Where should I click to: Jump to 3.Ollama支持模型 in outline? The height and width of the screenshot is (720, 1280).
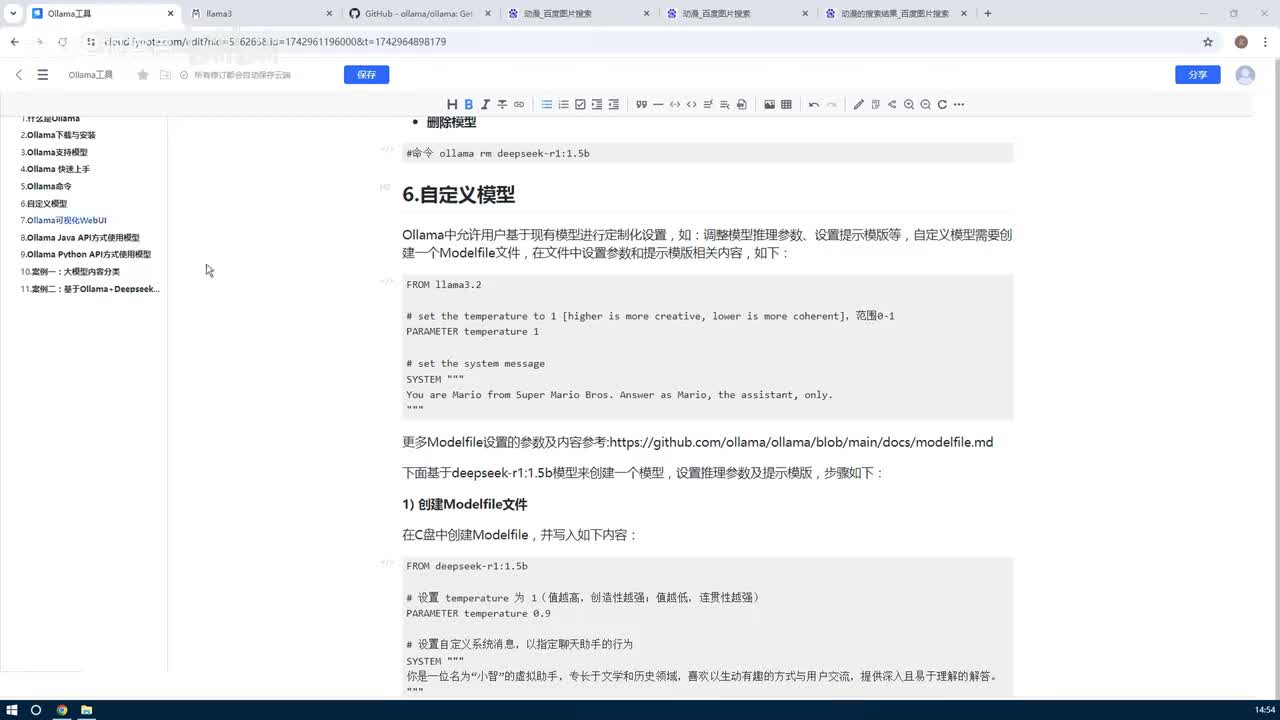coord(54,152)
